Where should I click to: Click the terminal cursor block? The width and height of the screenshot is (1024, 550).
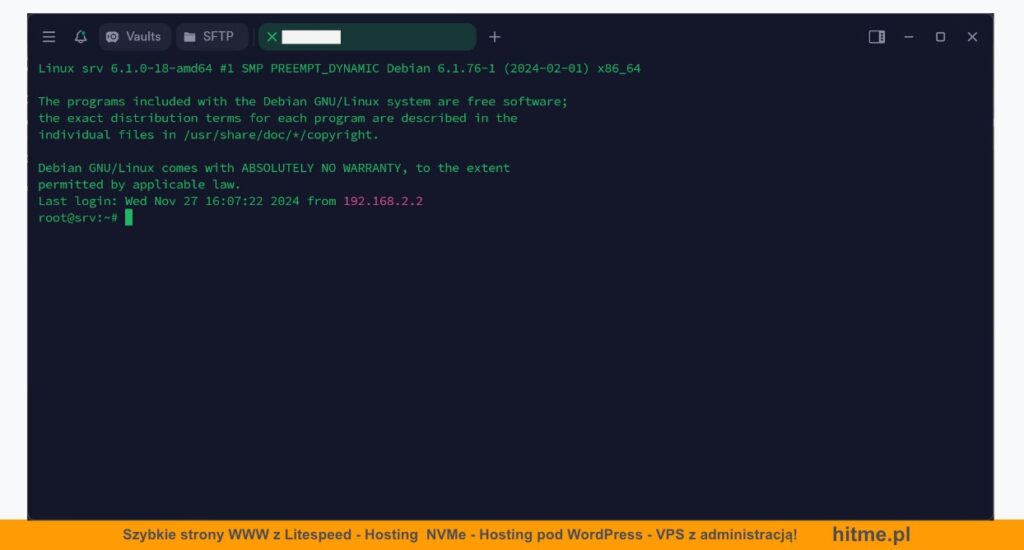pos(129,218)
